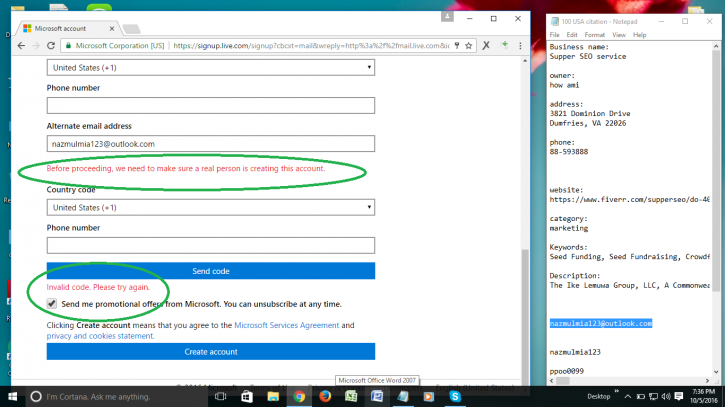Click Chrome's address bar URL
Image resolution: width=725 pixels, height=407 pixels.
coord(311,45)
